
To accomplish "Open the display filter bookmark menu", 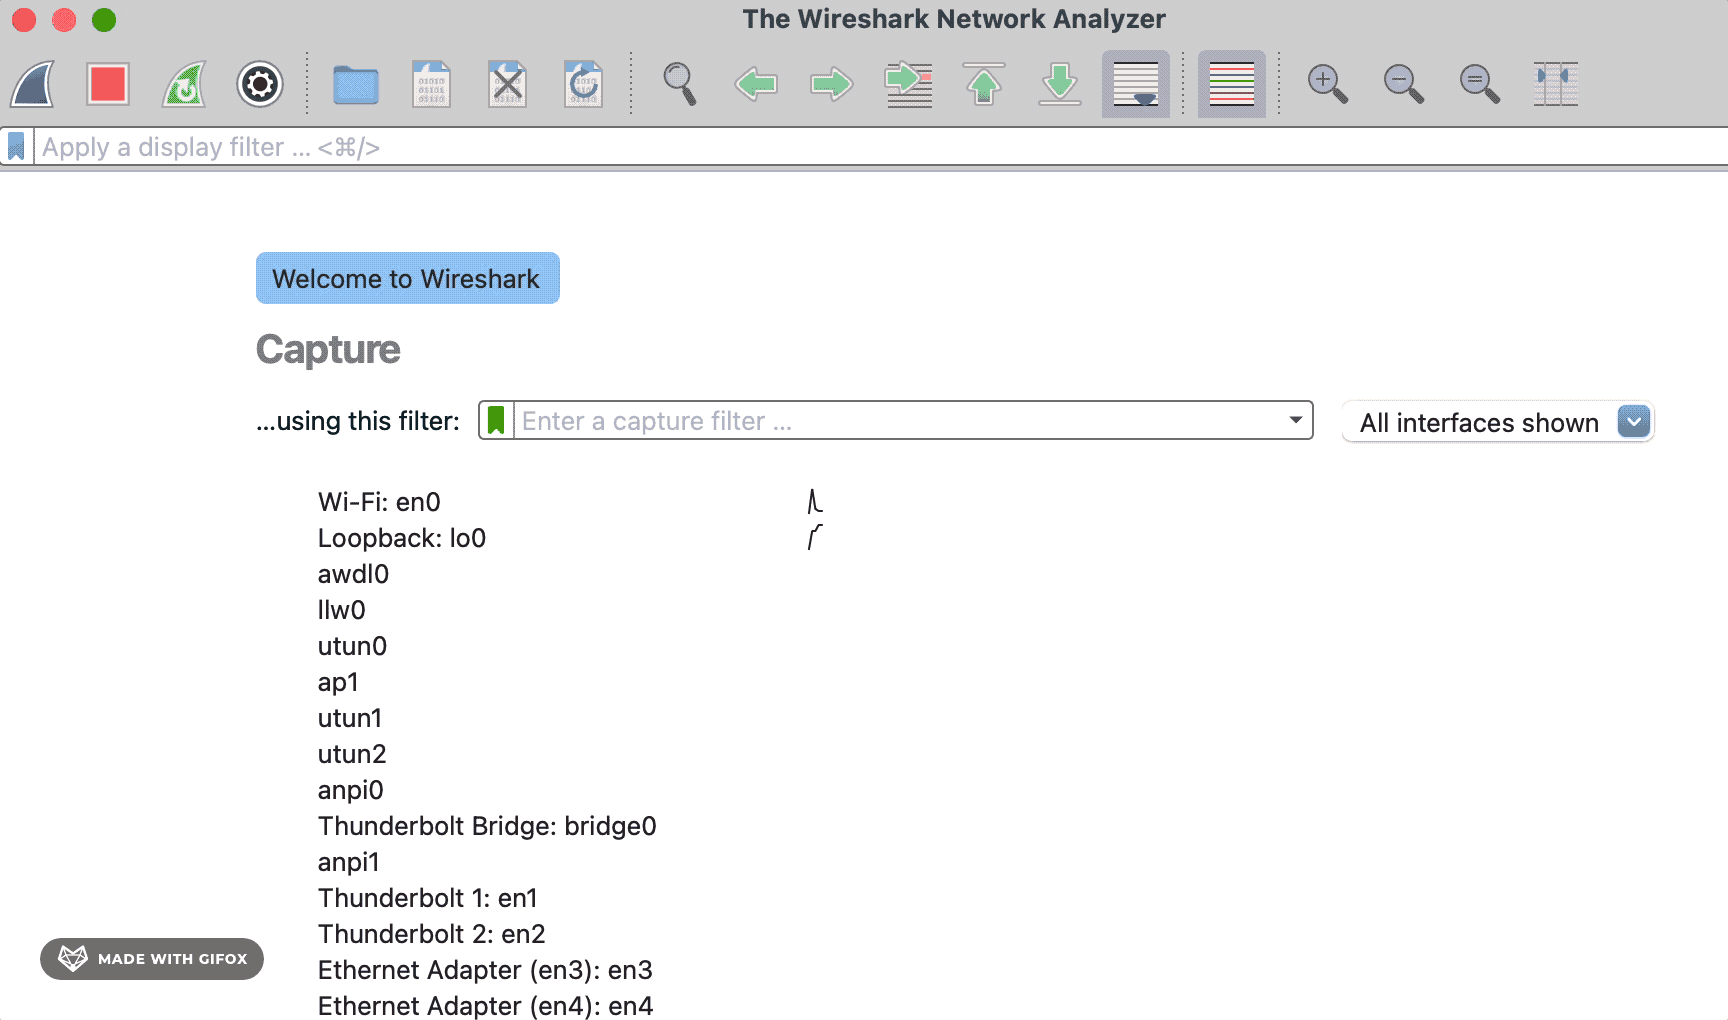I will (x=16, y=147).
